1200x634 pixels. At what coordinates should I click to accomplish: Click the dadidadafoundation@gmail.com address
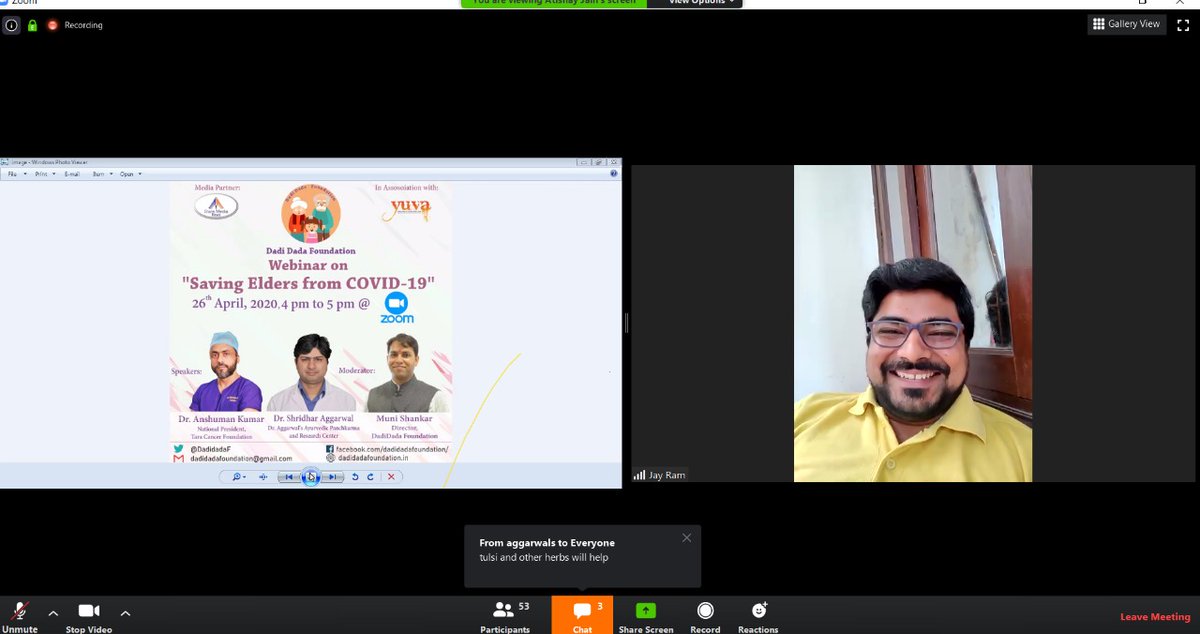coord(240,458)
